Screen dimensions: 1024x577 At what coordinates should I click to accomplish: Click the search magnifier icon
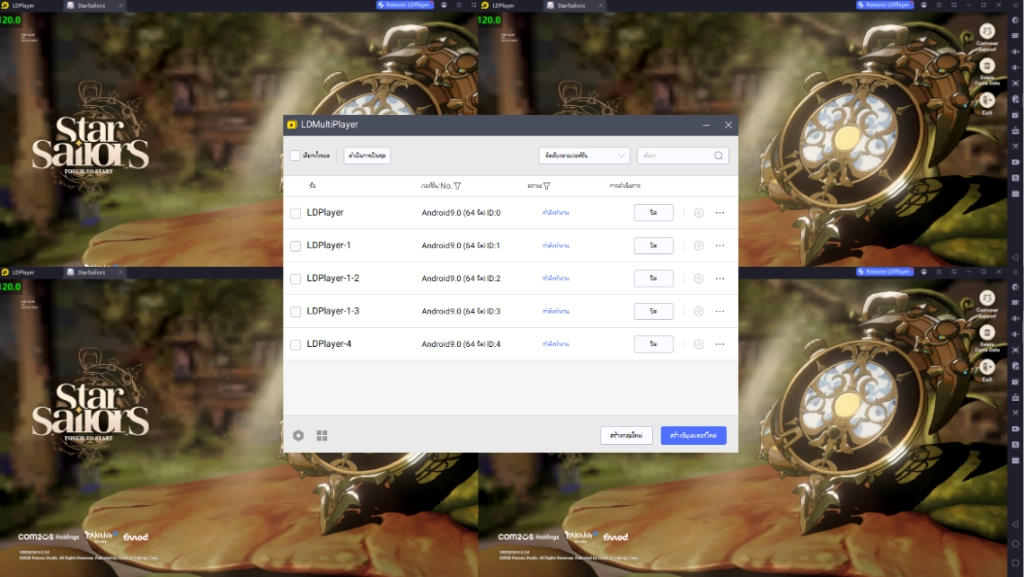(x=718, y=156)
